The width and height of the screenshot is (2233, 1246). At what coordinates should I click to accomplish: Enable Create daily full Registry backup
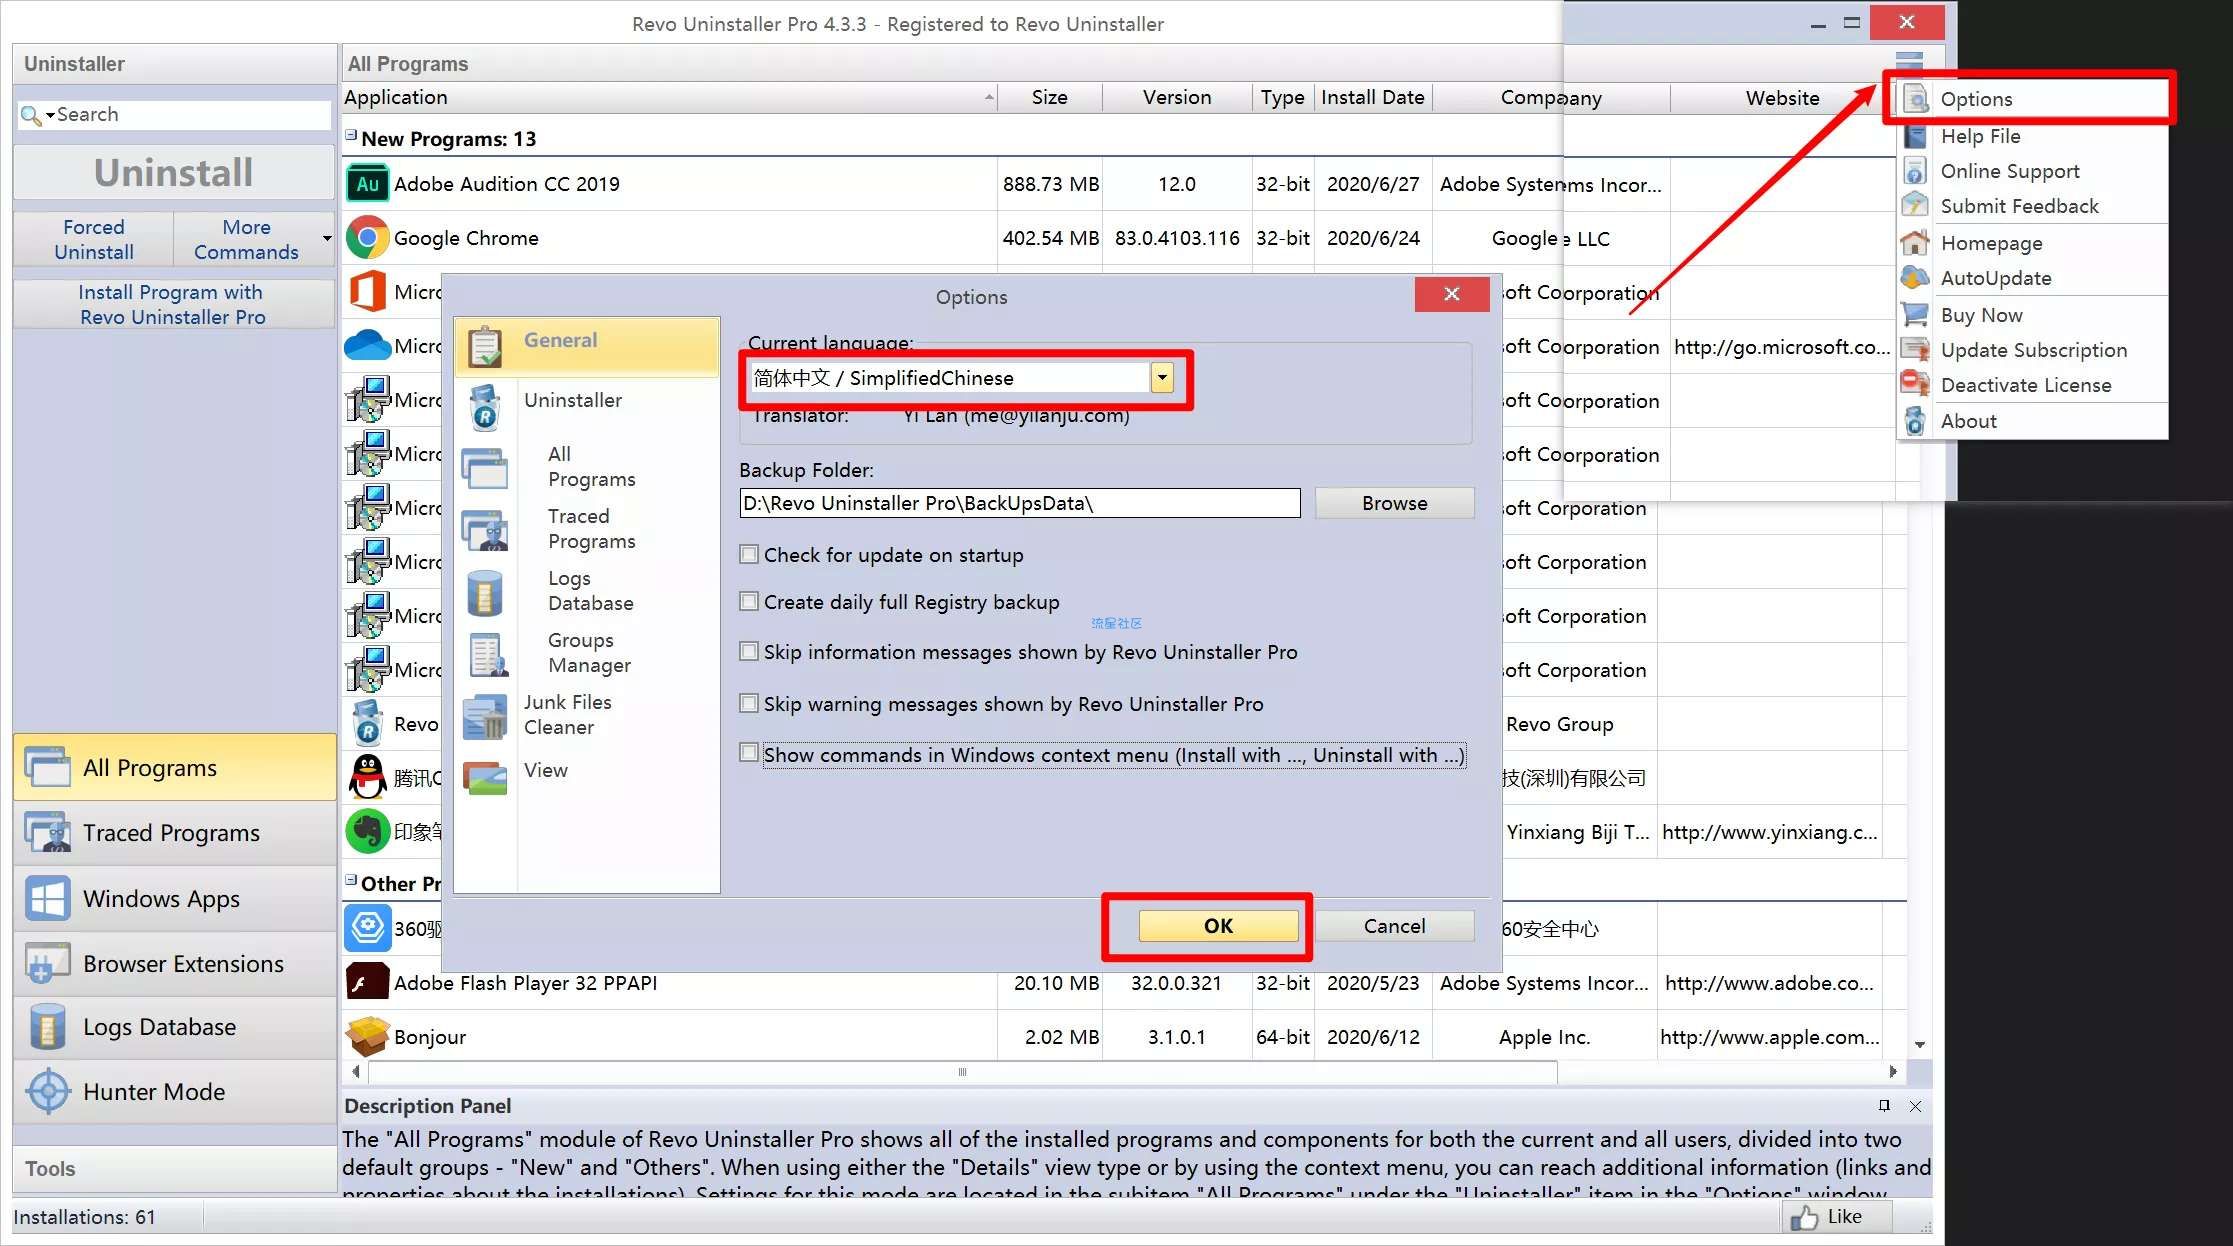pos(748,601)
